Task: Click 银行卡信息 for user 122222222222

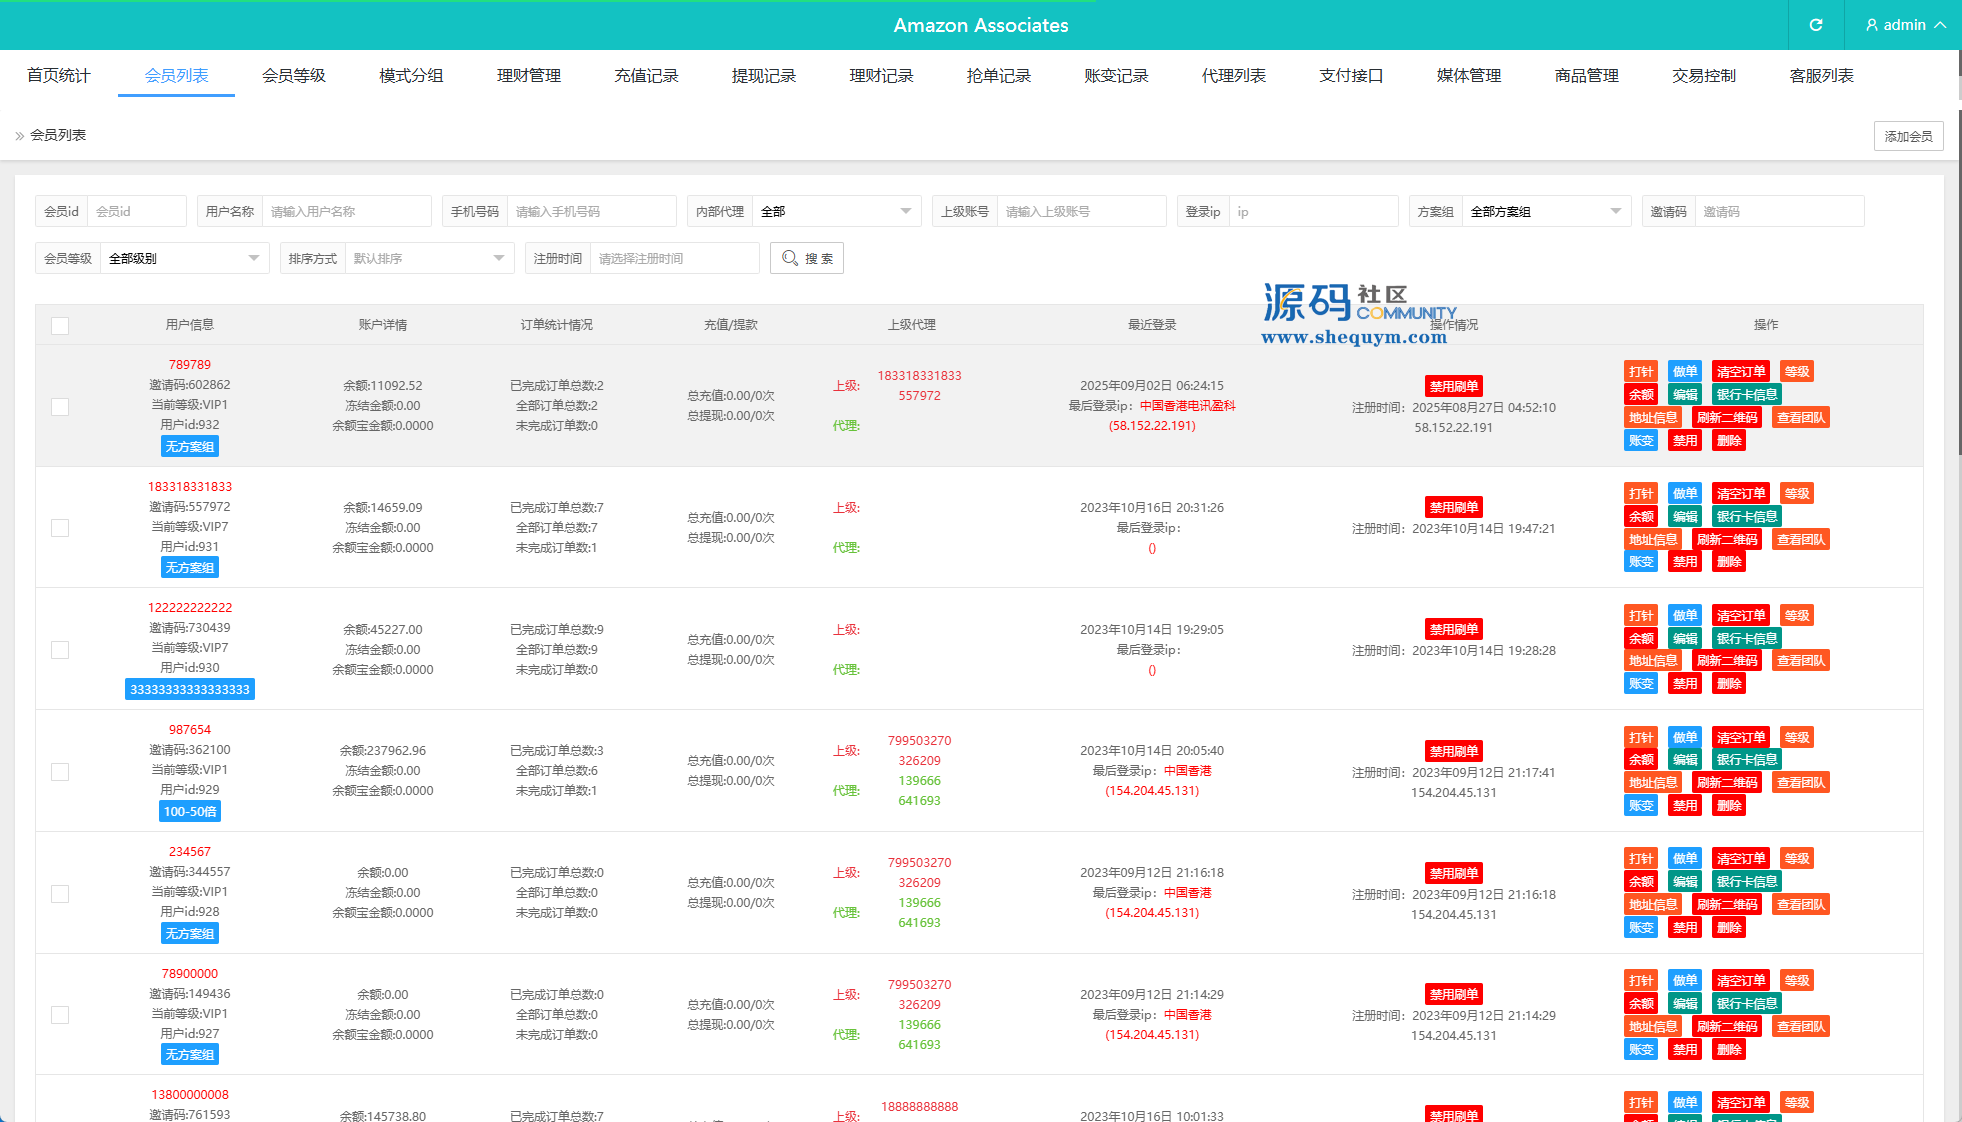Action: point(1747,639)
